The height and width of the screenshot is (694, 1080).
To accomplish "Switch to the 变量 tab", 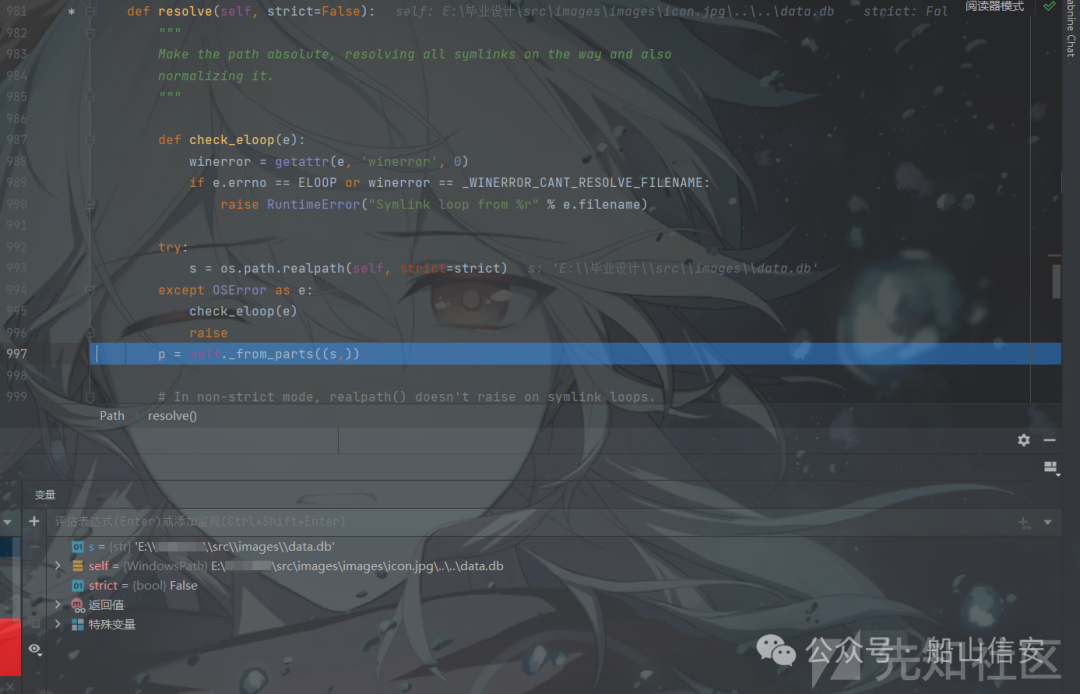I will coord(45,494).
